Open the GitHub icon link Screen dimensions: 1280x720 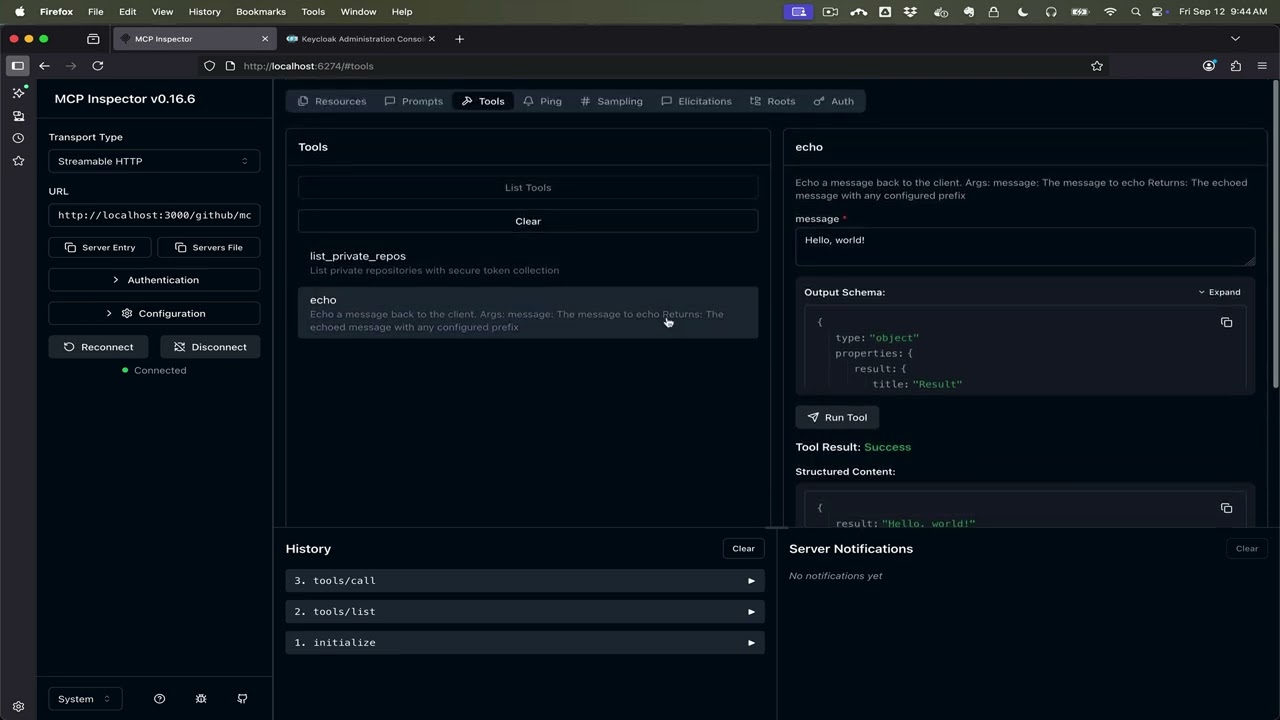(242, 699)
